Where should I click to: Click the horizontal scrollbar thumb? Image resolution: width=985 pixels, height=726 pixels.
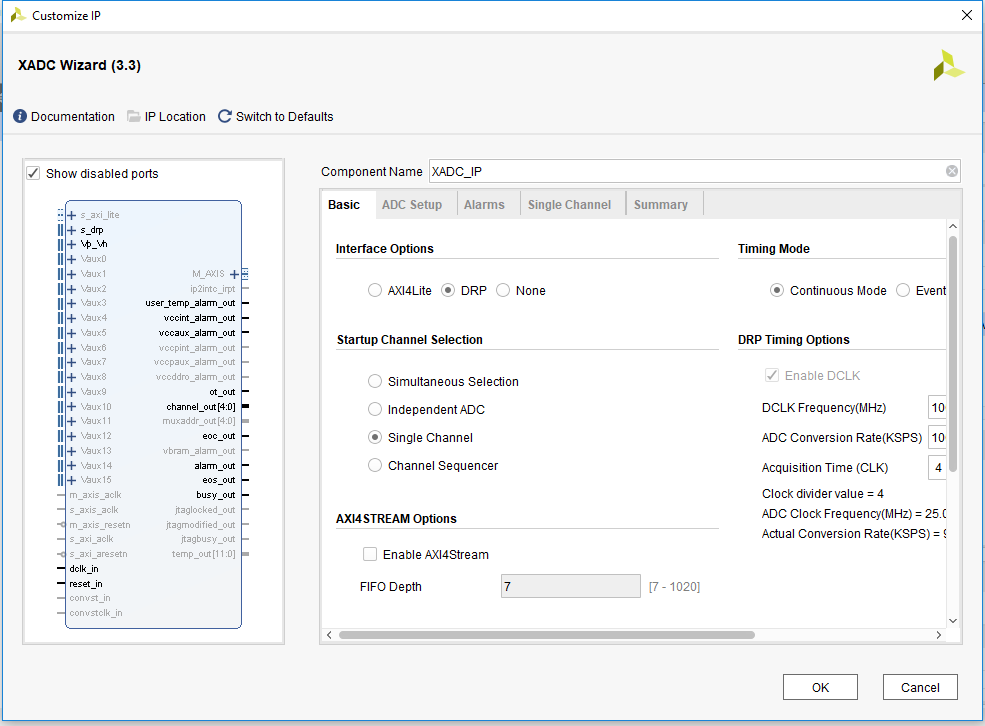547,635
